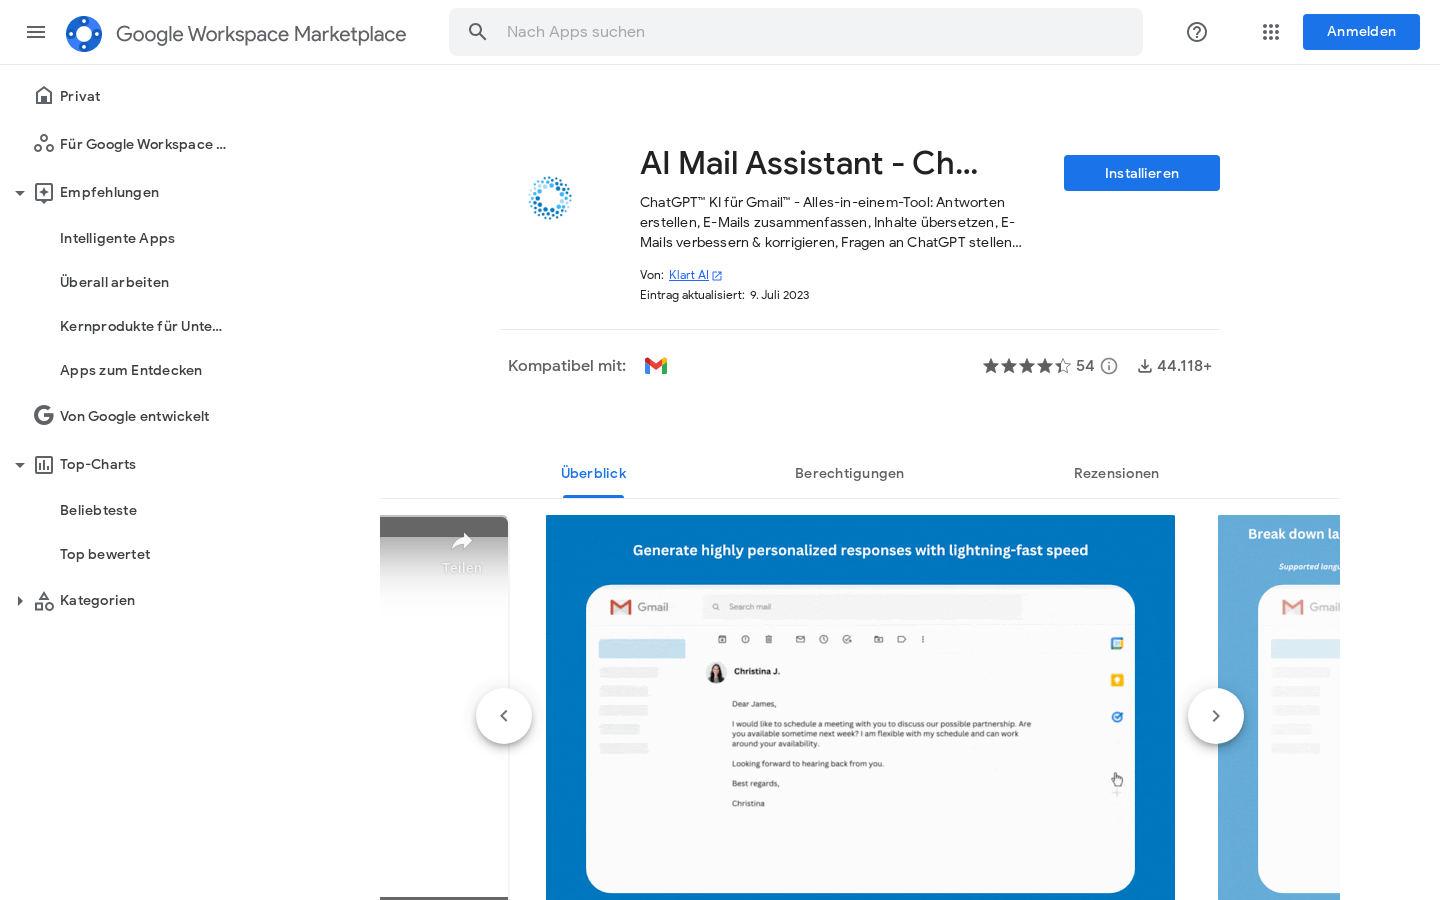Collapse the Top-Charts section

(20, 465)
